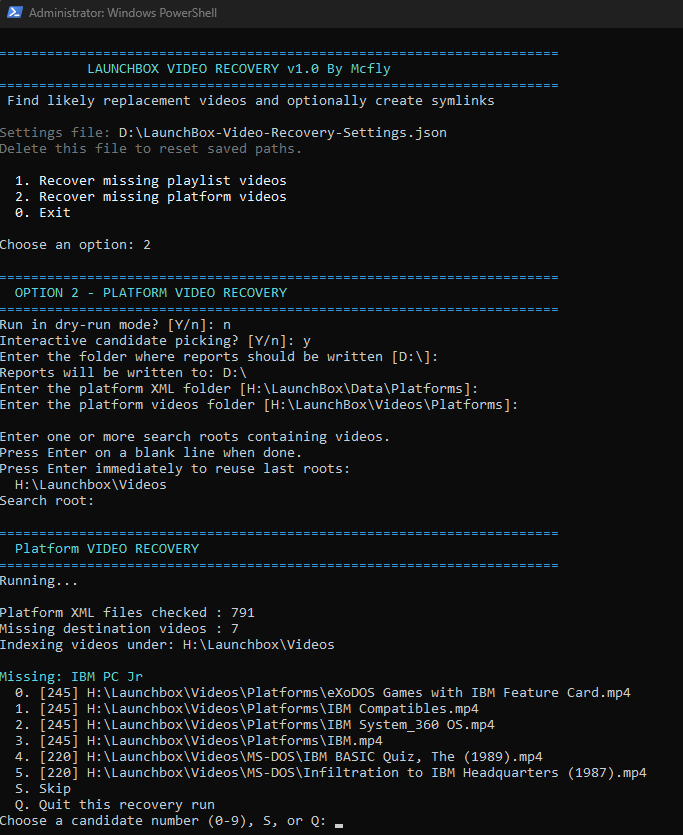Click the Interactive candidate picking prompt line
The width and height of the screenshot is (683, 835).
click(x=155, y=341)
